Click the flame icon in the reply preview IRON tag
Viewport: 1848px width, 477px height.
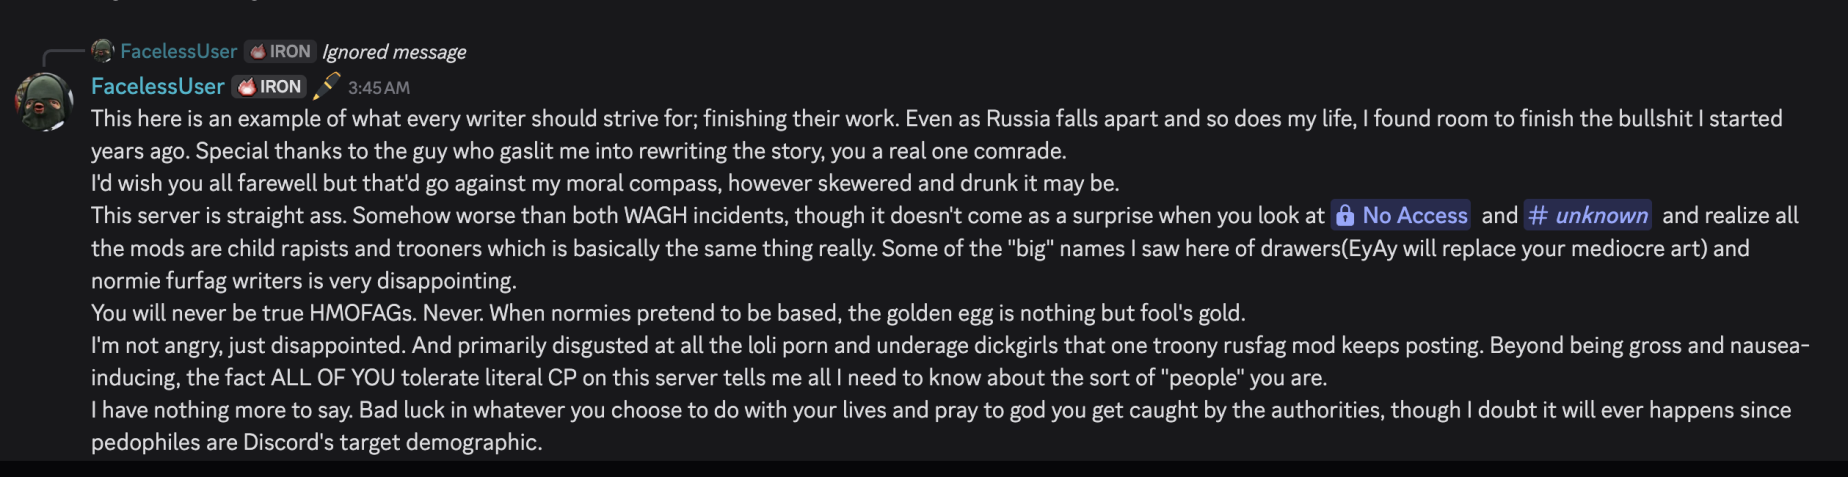pos(258,51)
